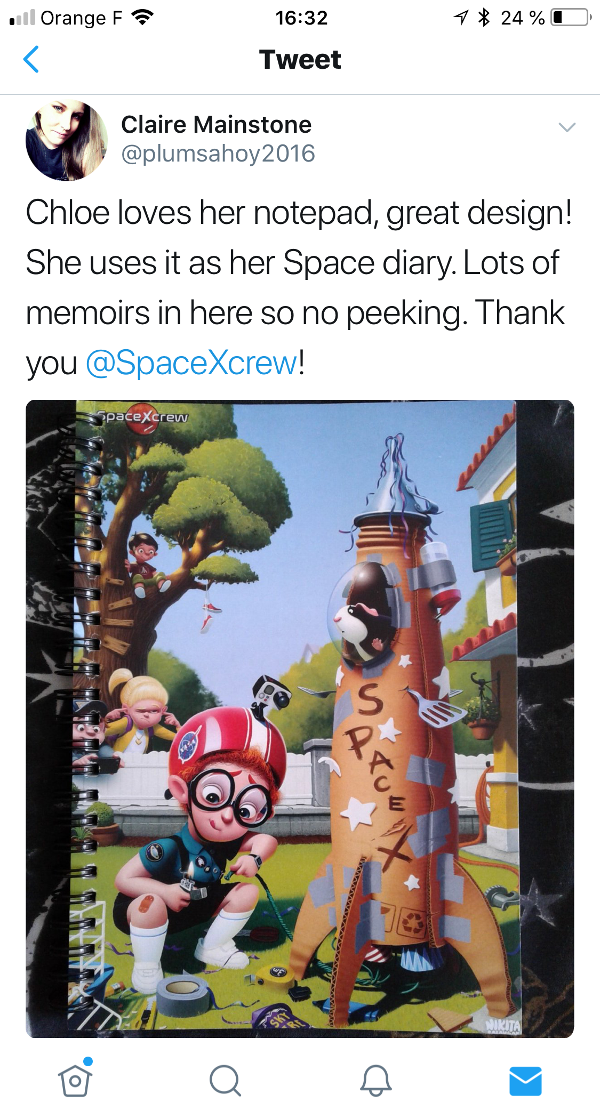Screen dimensions: 600x1111
Task: Tap the cellular signal bars
Action: point(22,18)
